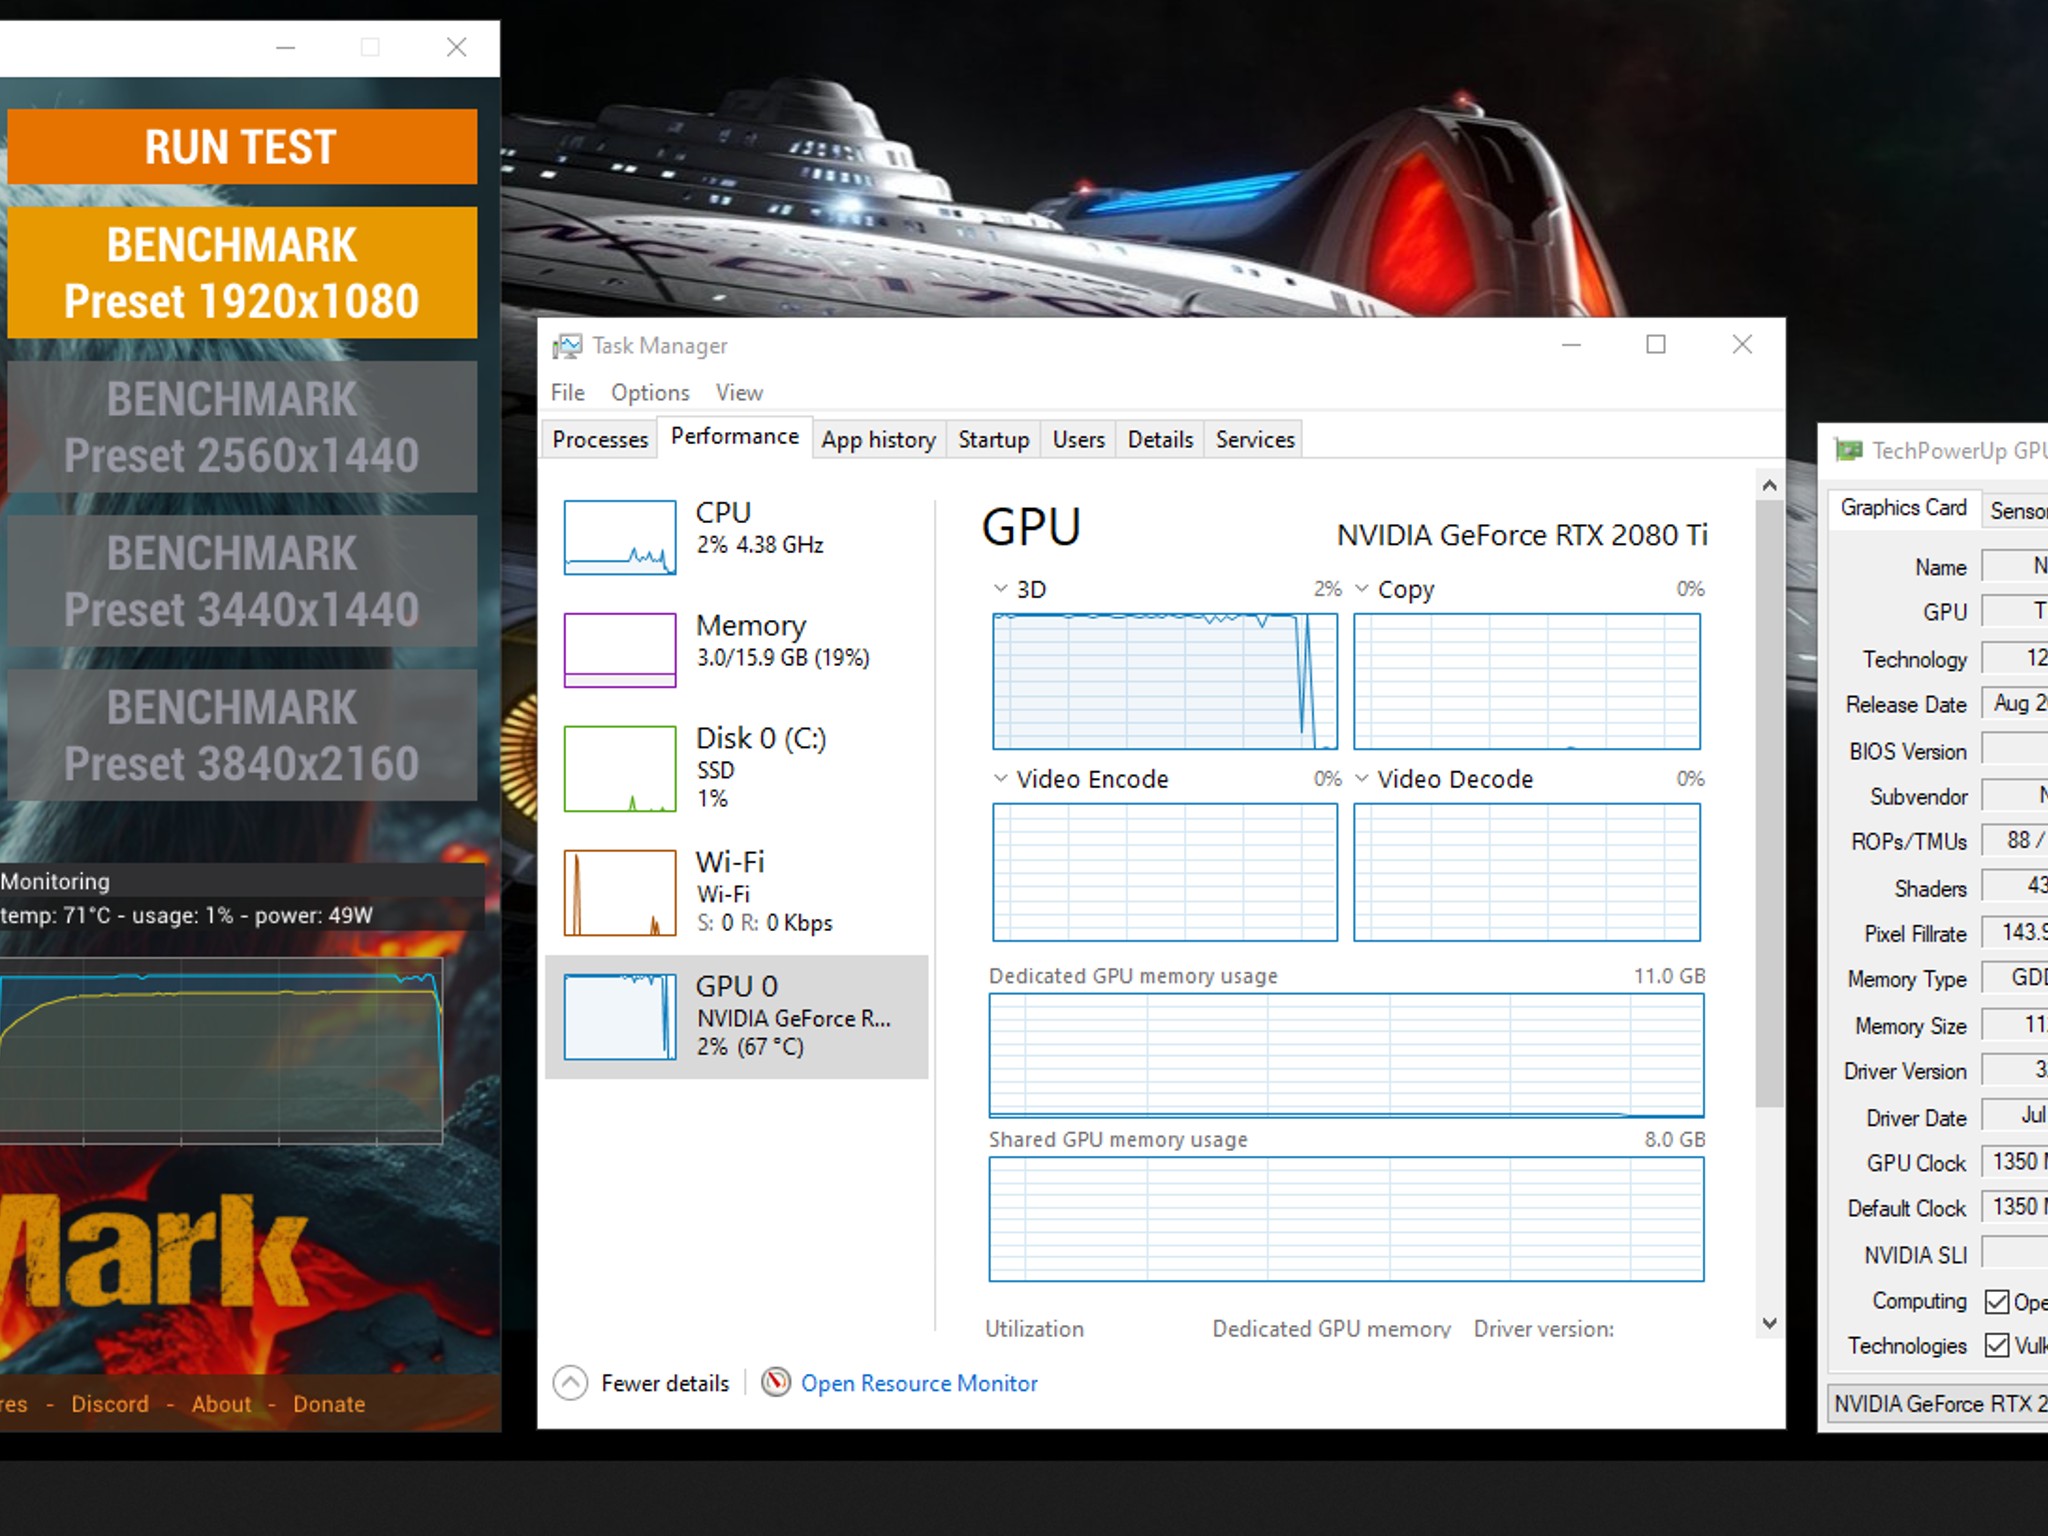Click the NVIDIA GeForce RTX 2080 Ti heading
2048x1536 pixels.
(1522, 535)
